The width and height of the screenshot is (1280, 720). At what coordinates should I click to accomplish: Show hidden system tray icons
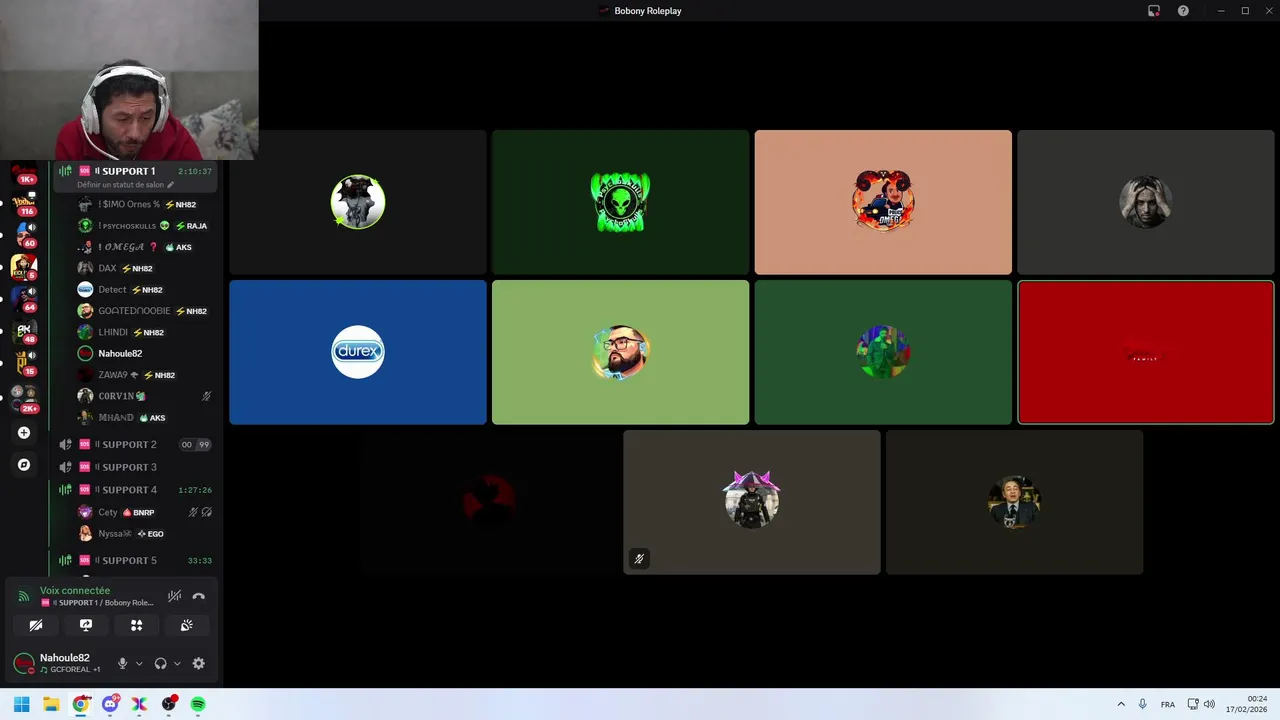coord(1121,704)
